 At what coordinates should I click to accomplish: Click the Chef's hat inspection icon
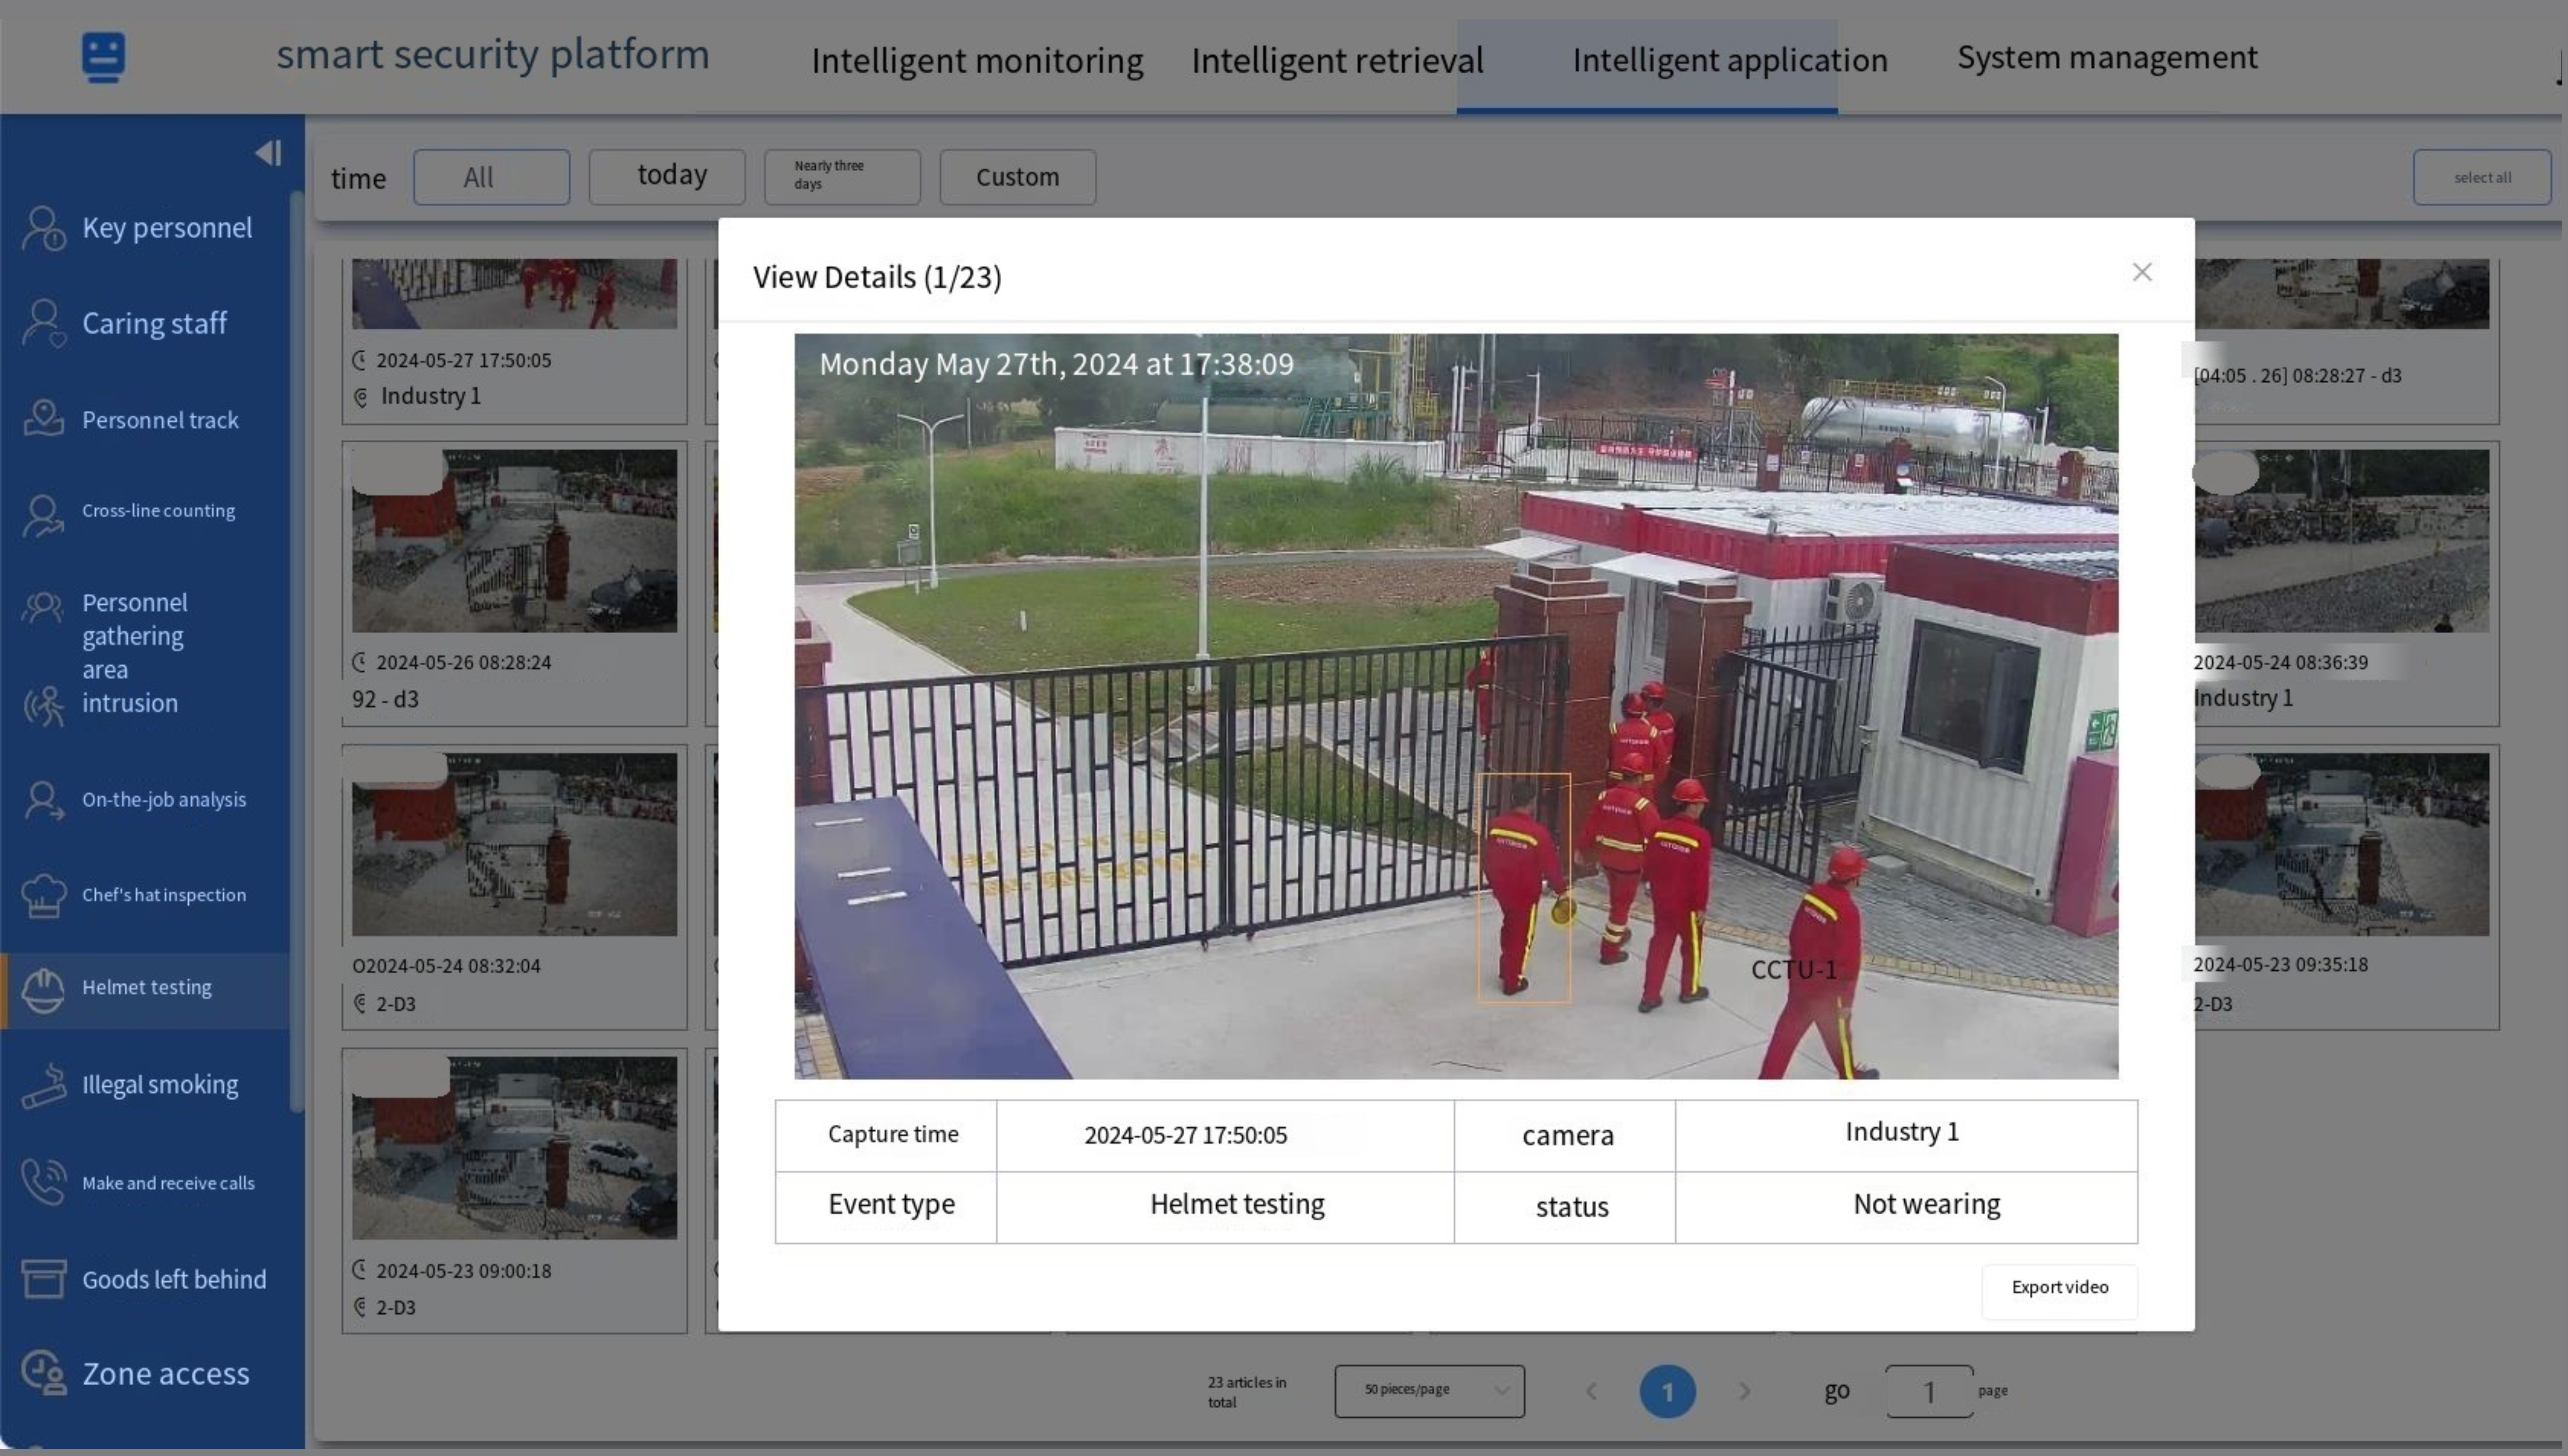(x=44, y=895)
